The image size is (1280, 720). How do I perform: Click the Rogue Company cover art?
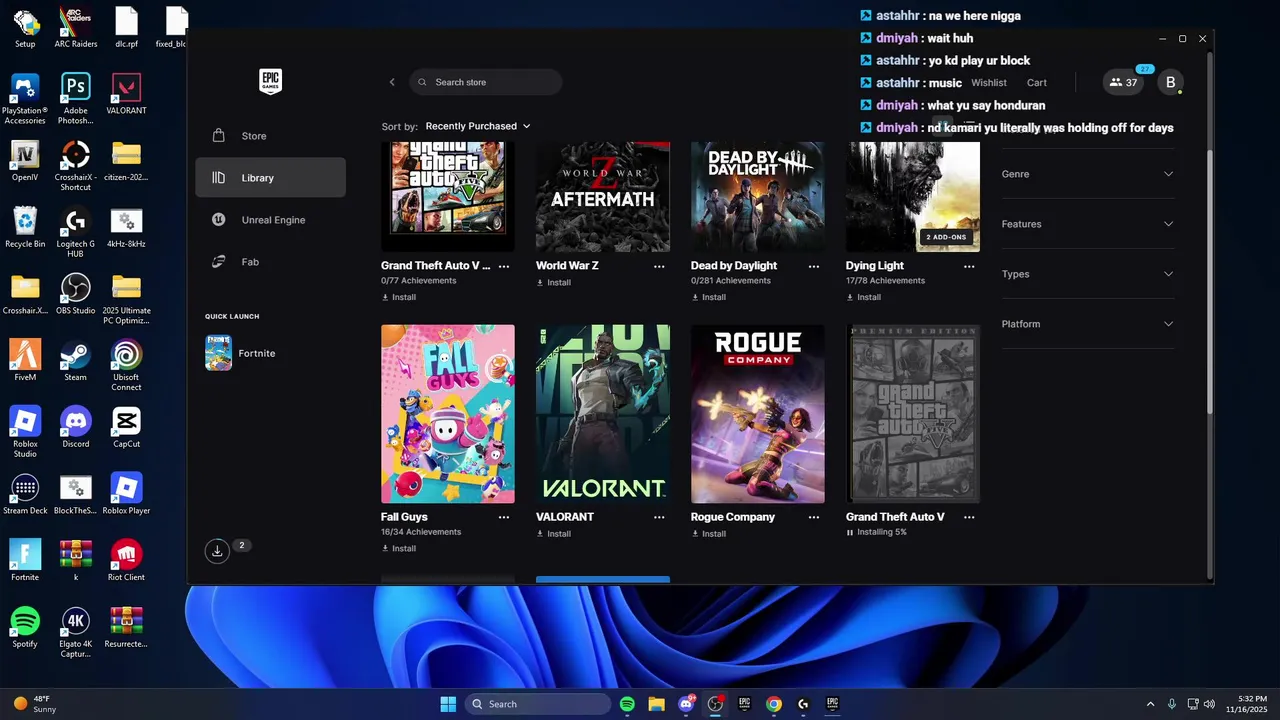pyautogui.click(x=758, y=413)
